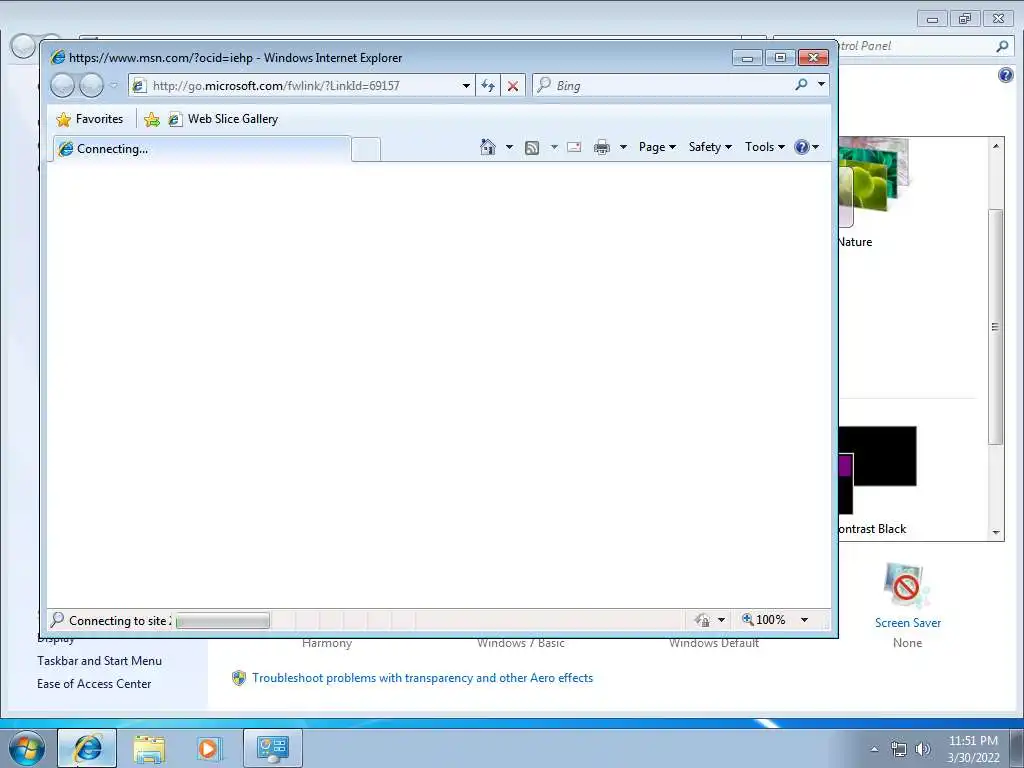Click the Control Panel taskbar icon
The width and height of the screenshot is (1024, 768).
[x=272, y=748]
